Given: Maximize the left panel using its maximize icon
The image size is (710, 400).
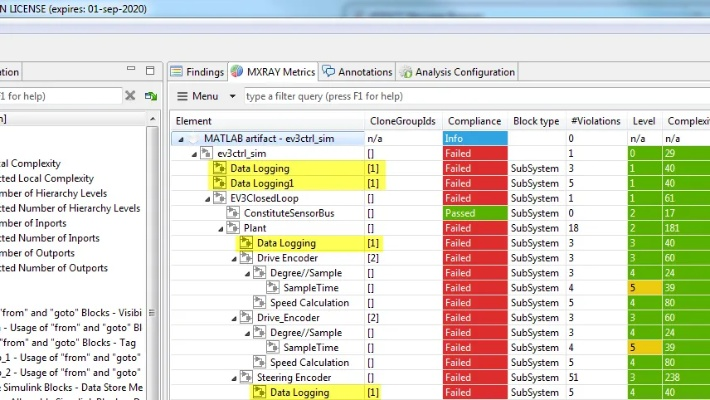Looking at the screenshot, I should [x=149, y=72].
